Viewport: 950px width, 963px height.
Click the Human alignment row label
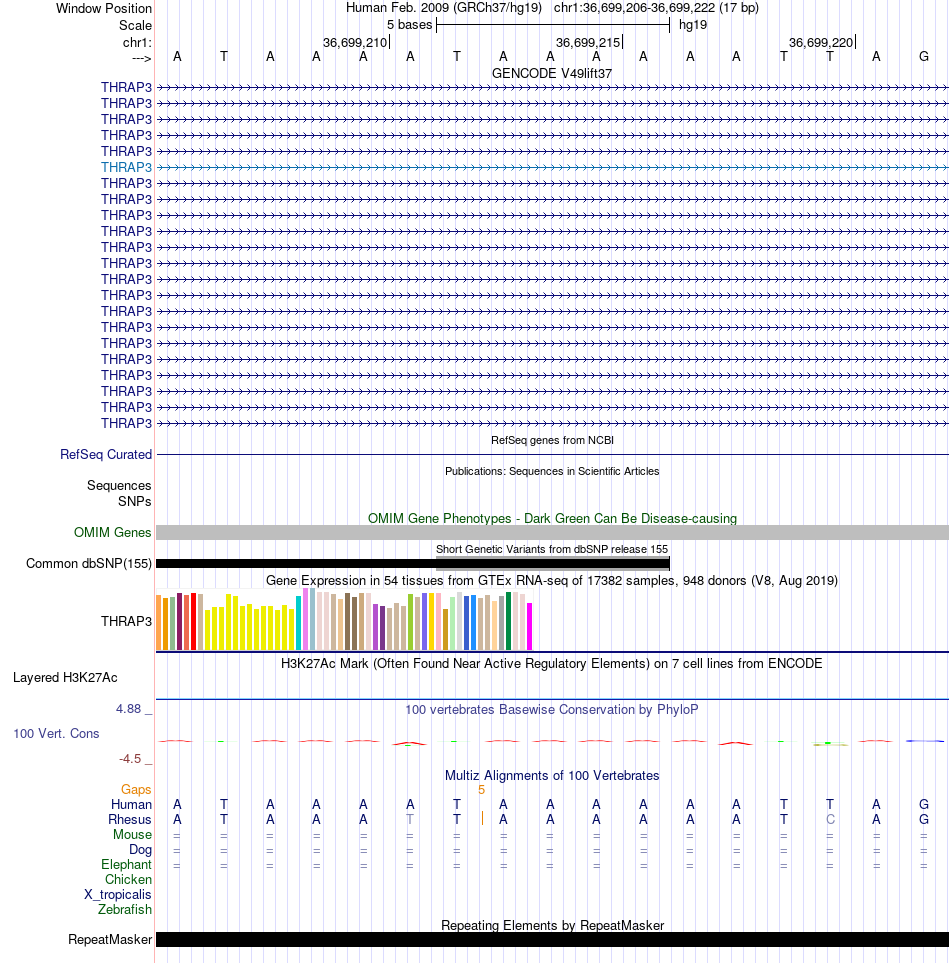click(131, 805)
